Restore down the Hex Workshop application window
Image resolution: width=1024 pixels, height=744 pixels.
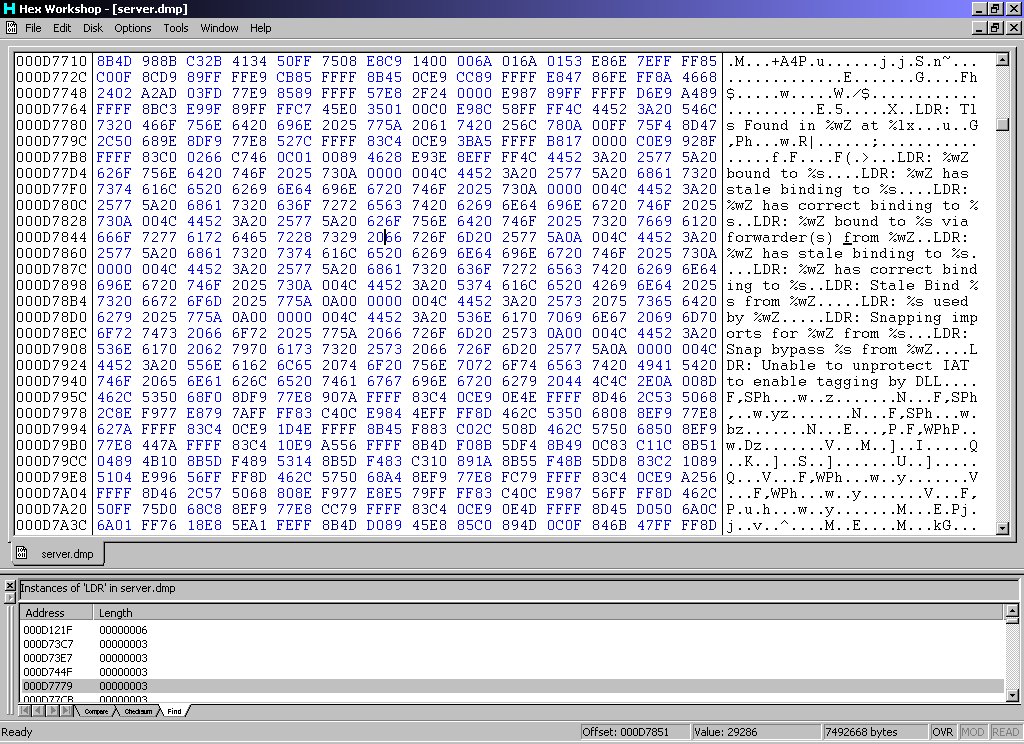click(x=995, y=8)
